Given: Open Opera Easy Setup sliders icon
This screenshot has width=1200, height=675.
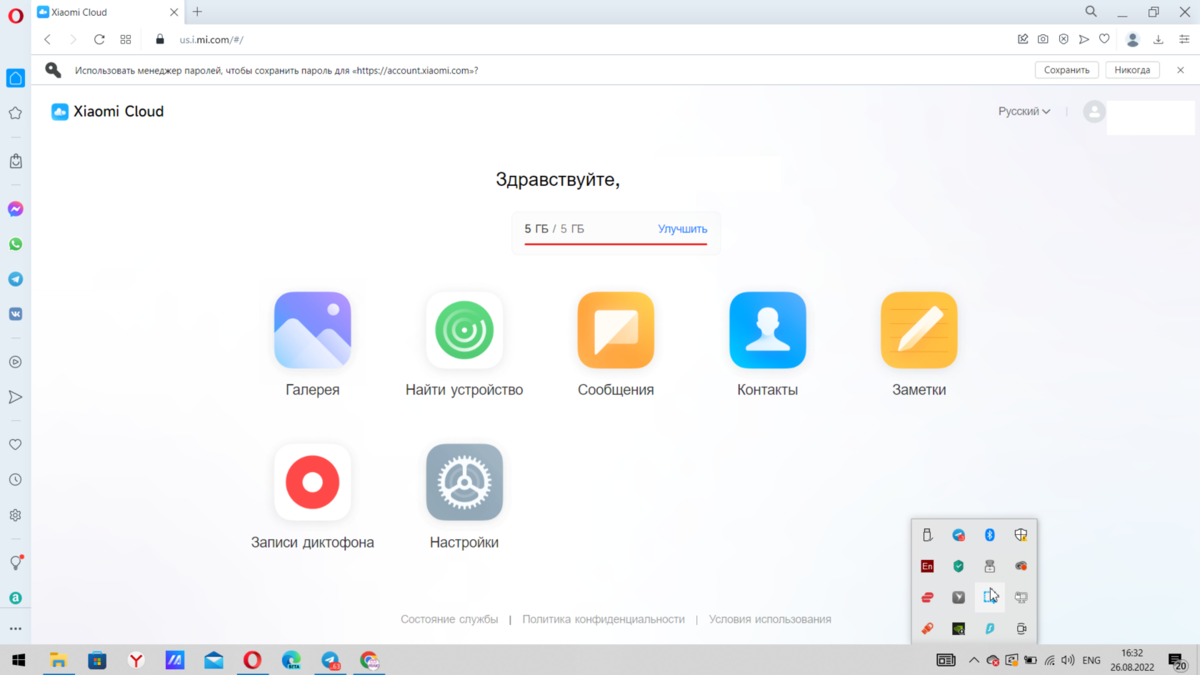Looking at the screenshot, I should pyautogui.click(x=1184, y=40).
